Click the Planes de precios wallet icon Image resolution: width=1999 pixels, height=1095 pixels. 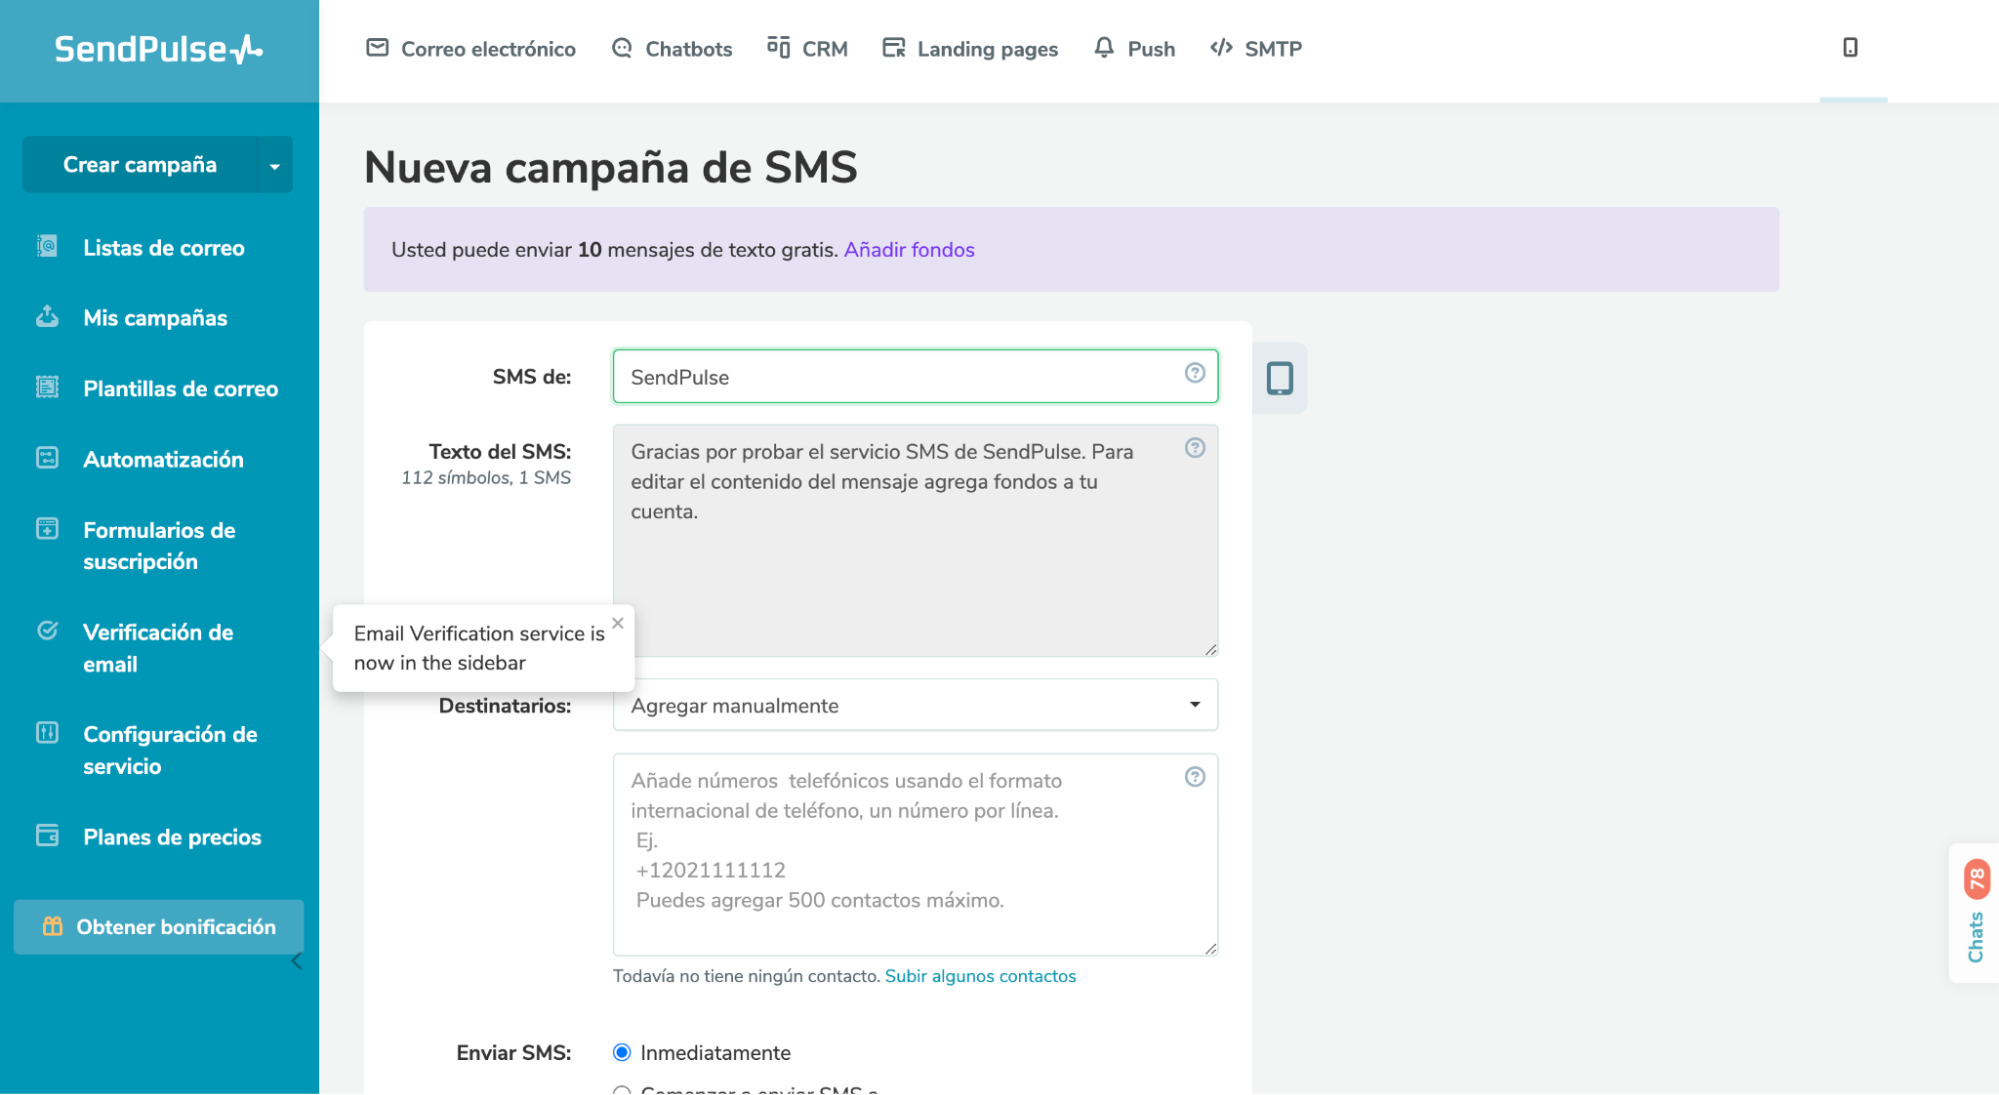[x=47, y=835]
